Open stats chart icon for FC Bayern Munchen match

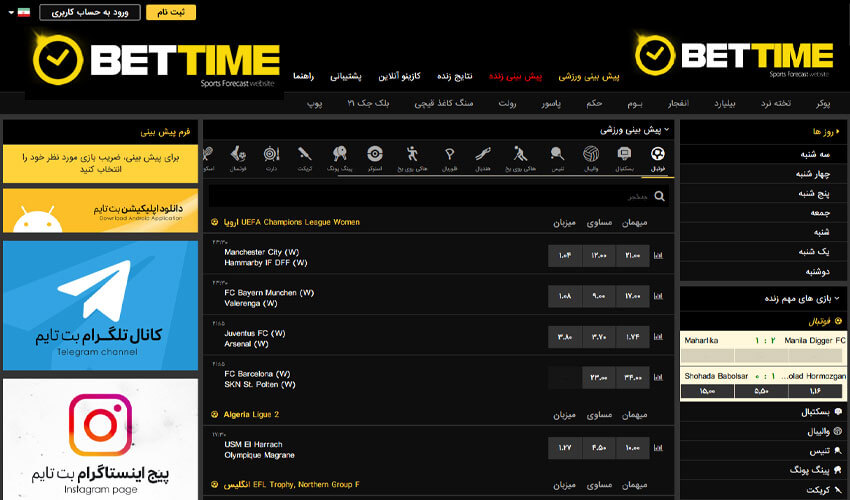coord(658,296)
